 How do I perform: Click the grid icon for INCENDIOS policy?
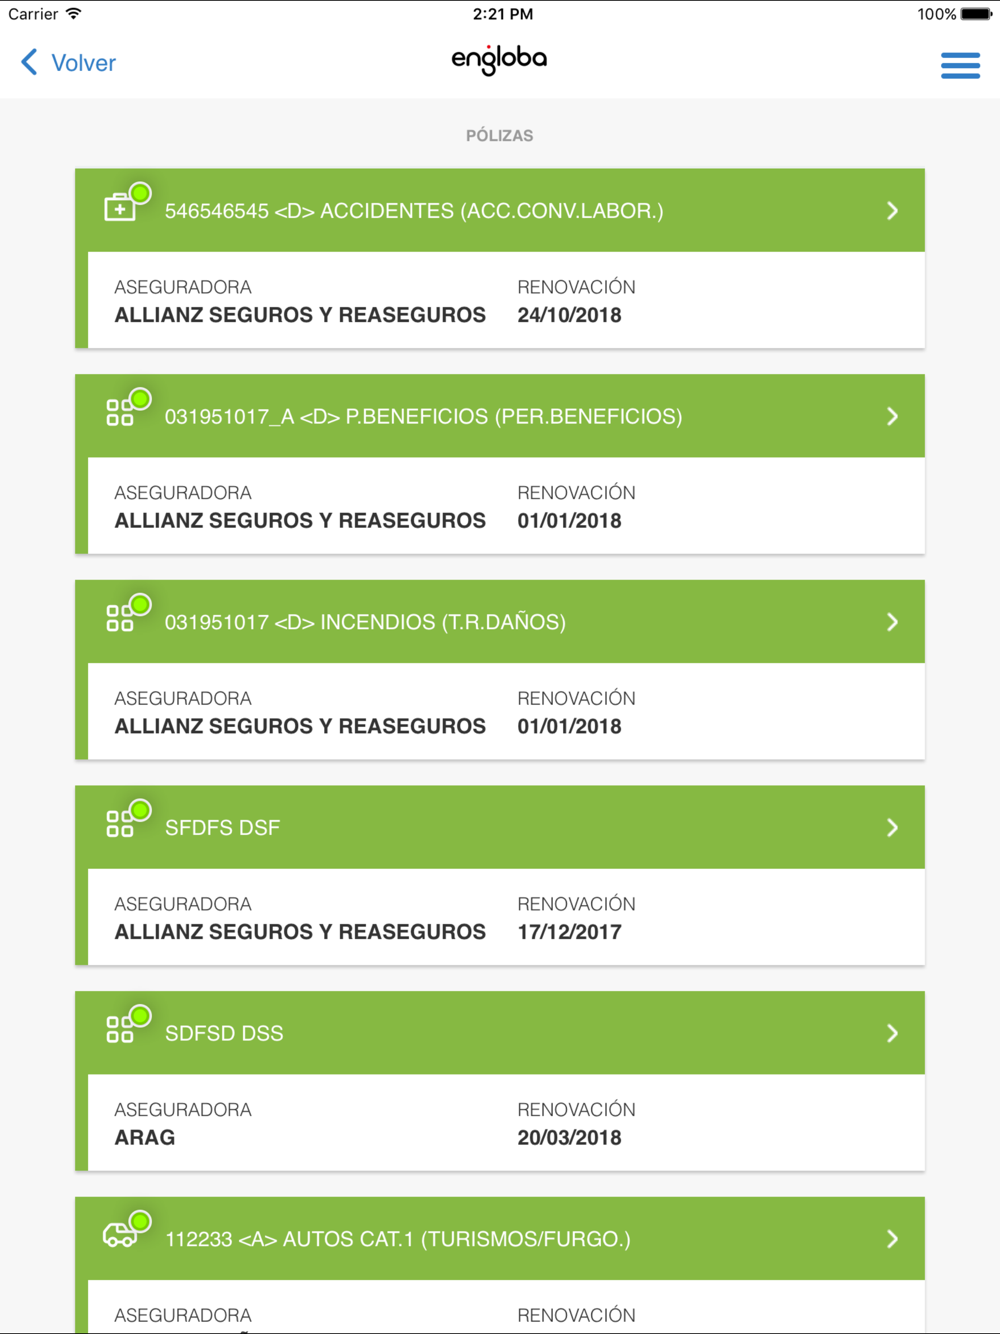coord(120,619)
